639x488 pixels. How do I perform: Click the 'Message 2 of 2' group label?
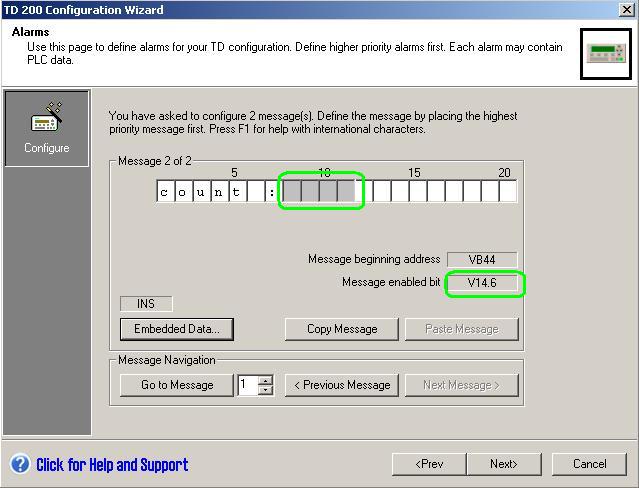point(154,161)
